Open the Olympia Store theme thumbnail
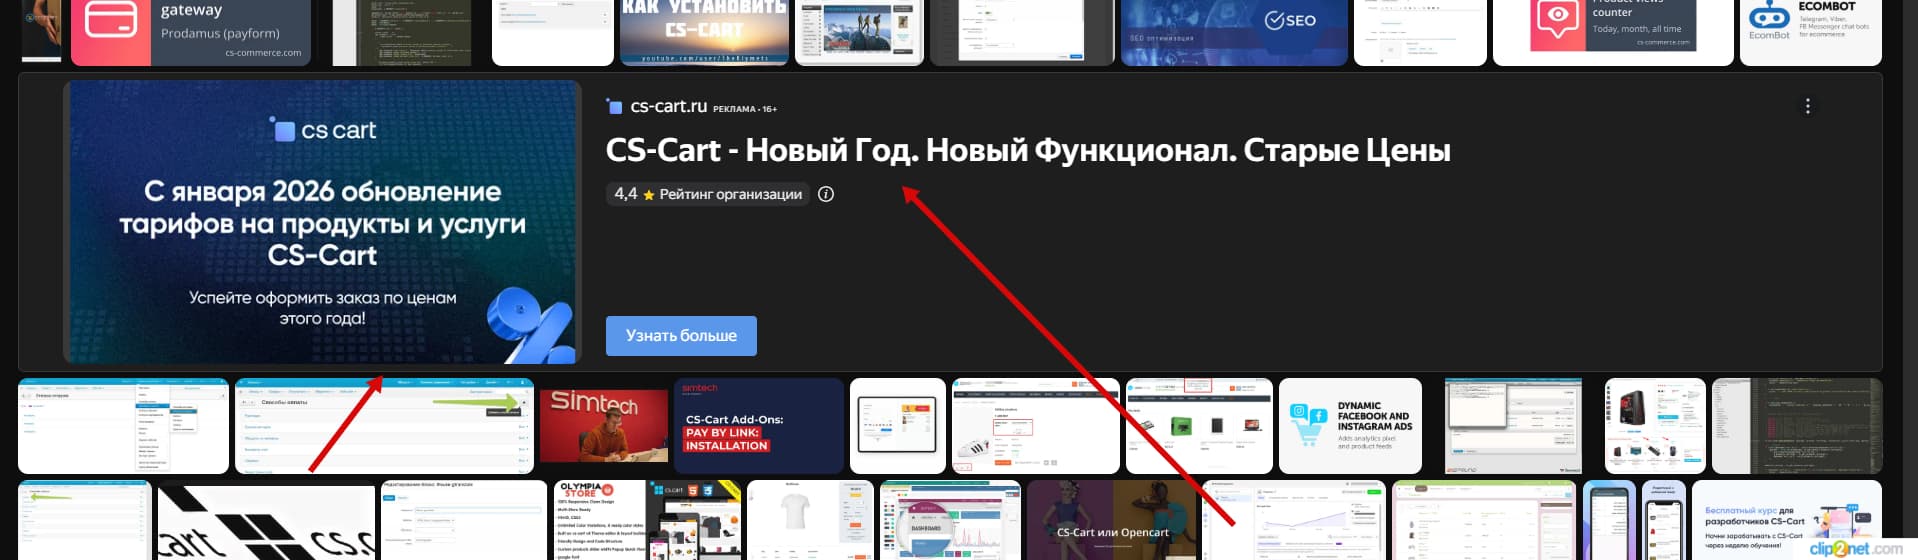Screen dimensions: 1918x560 [x=597, y=520]
